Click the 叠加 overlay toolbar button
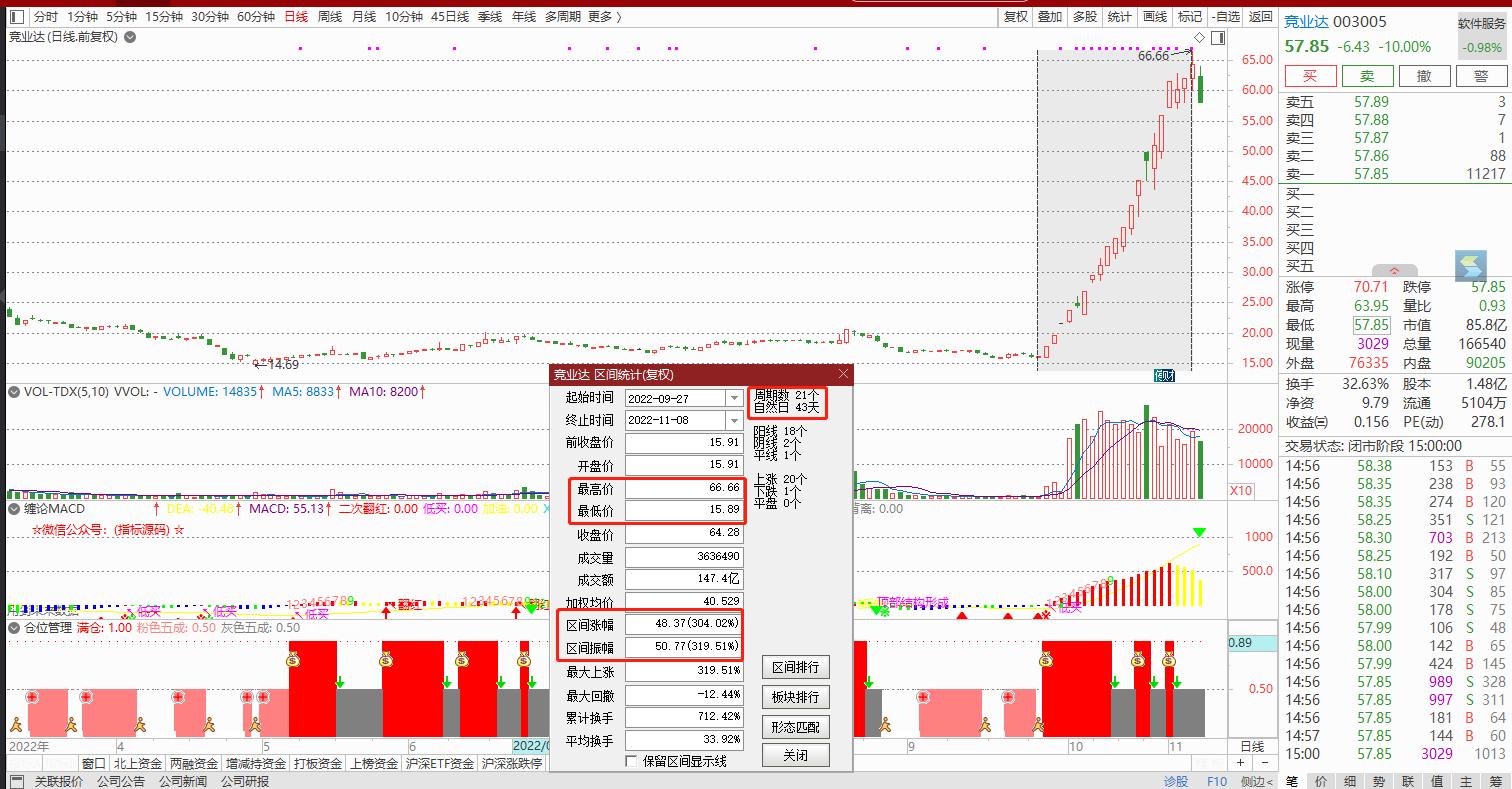 [1050, 17]
